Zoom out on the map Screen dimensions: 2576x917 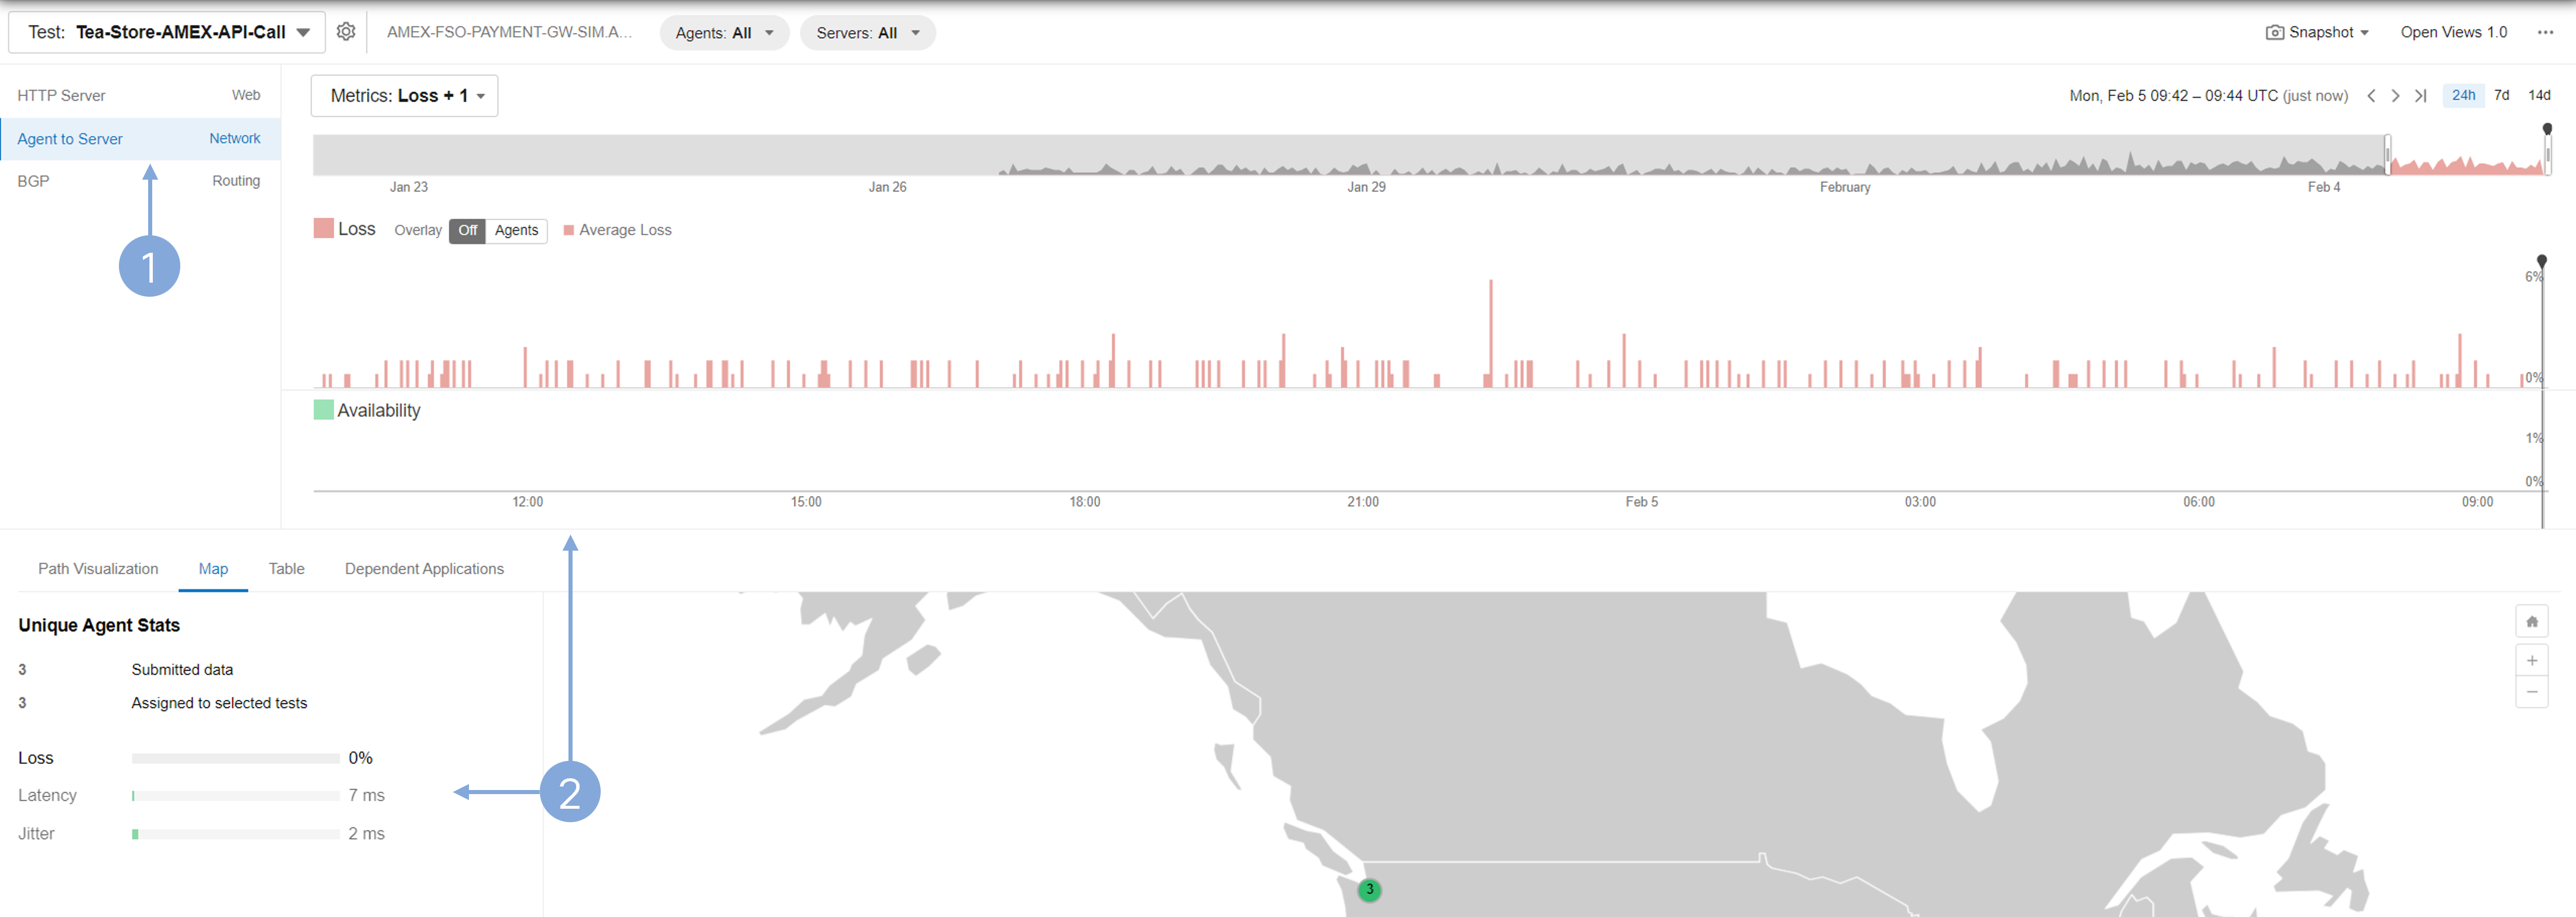(2531, 692)
